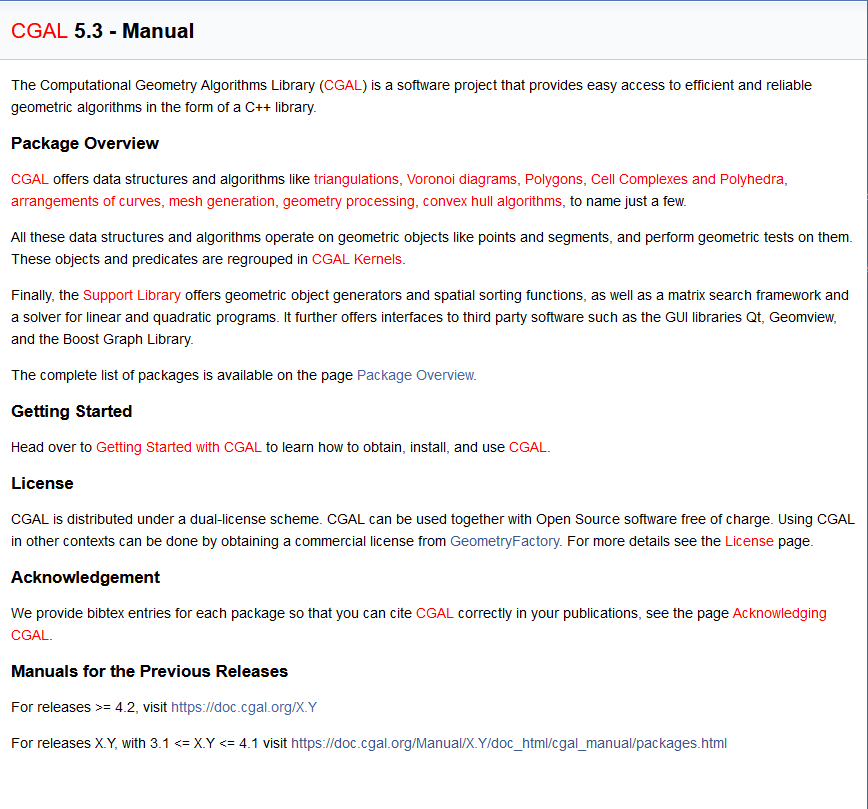Open the License page link

click(749, 542)
